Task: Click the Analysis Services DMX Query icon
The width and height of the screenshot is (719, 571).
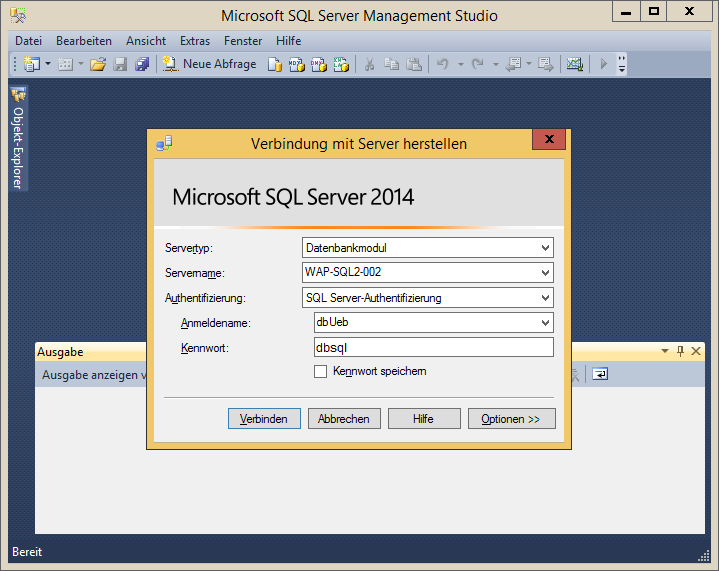Action: point(319,64)
